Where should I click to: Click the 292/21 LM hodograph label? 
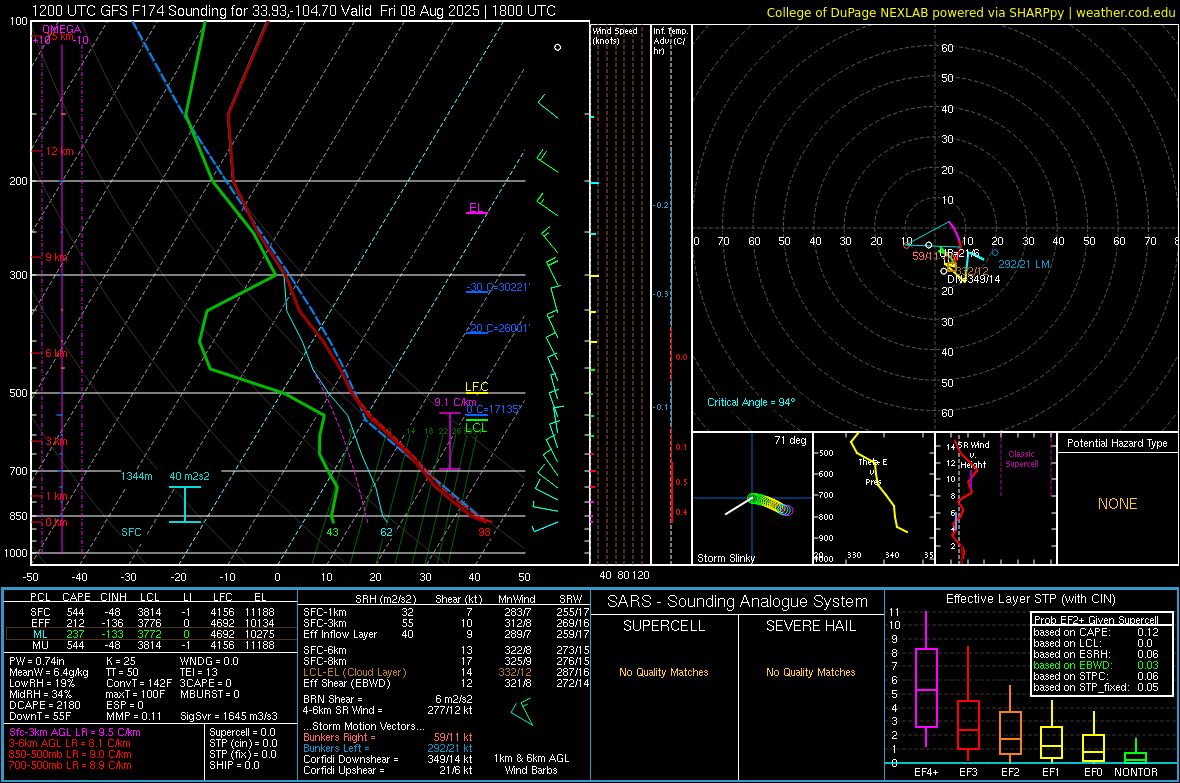(1023, 264)
